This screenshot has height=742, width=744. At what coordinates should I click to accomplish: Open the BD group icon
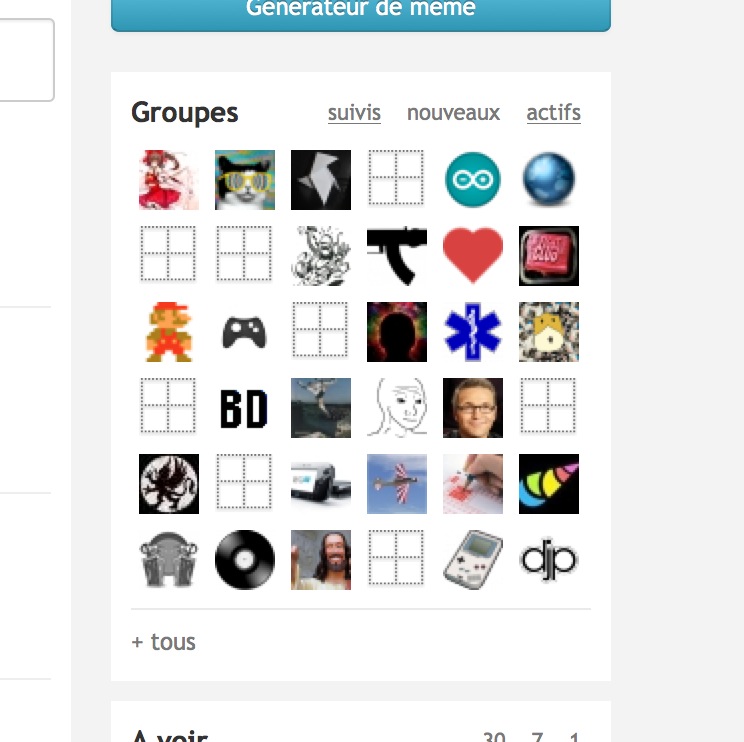tap(245, 408)
